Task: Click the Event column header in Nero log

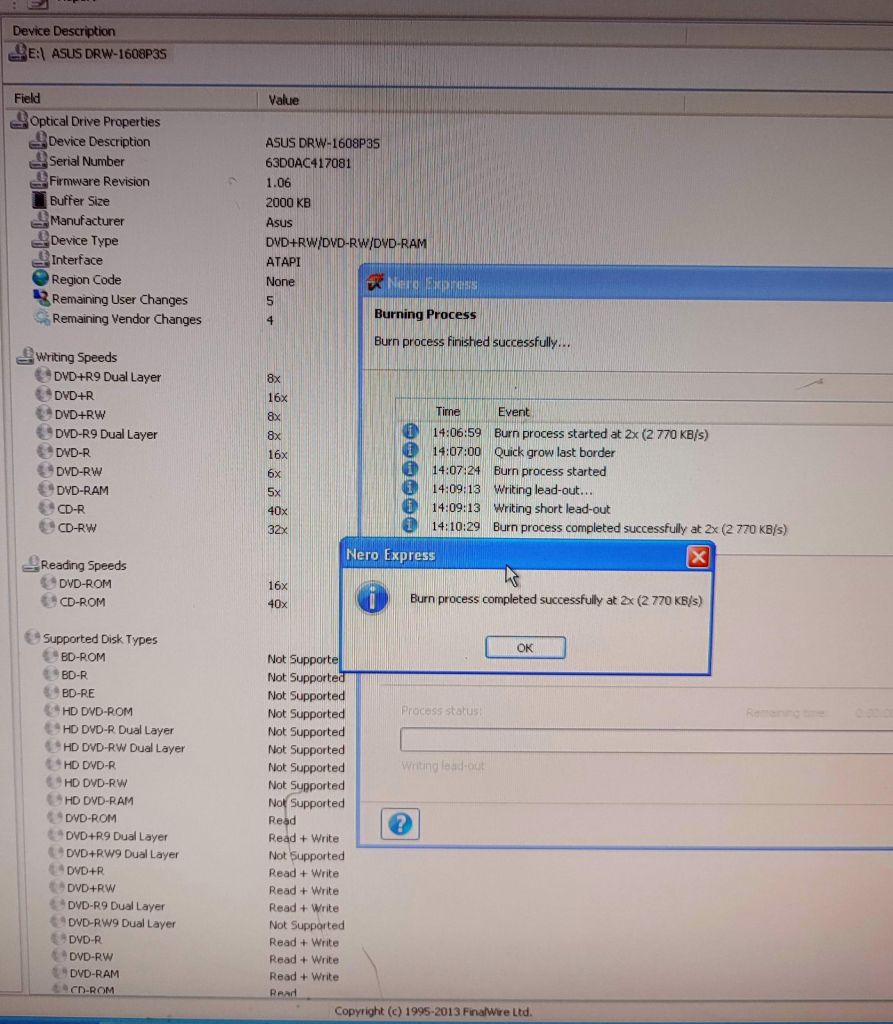Action: (513, 412)
